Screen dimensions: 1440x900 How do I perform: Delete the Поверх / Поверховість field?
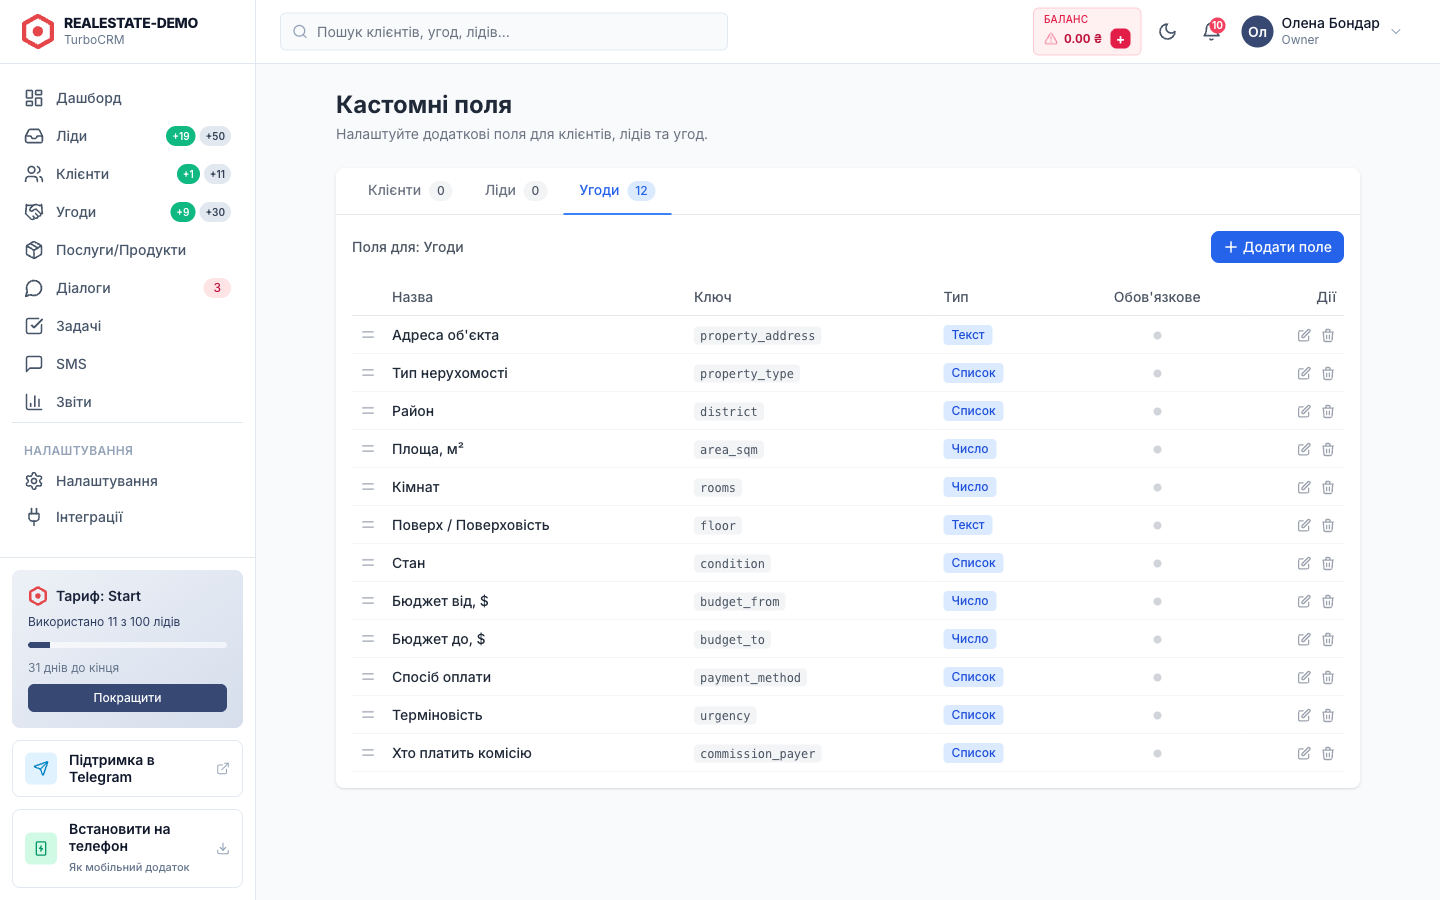(1328, 525)
